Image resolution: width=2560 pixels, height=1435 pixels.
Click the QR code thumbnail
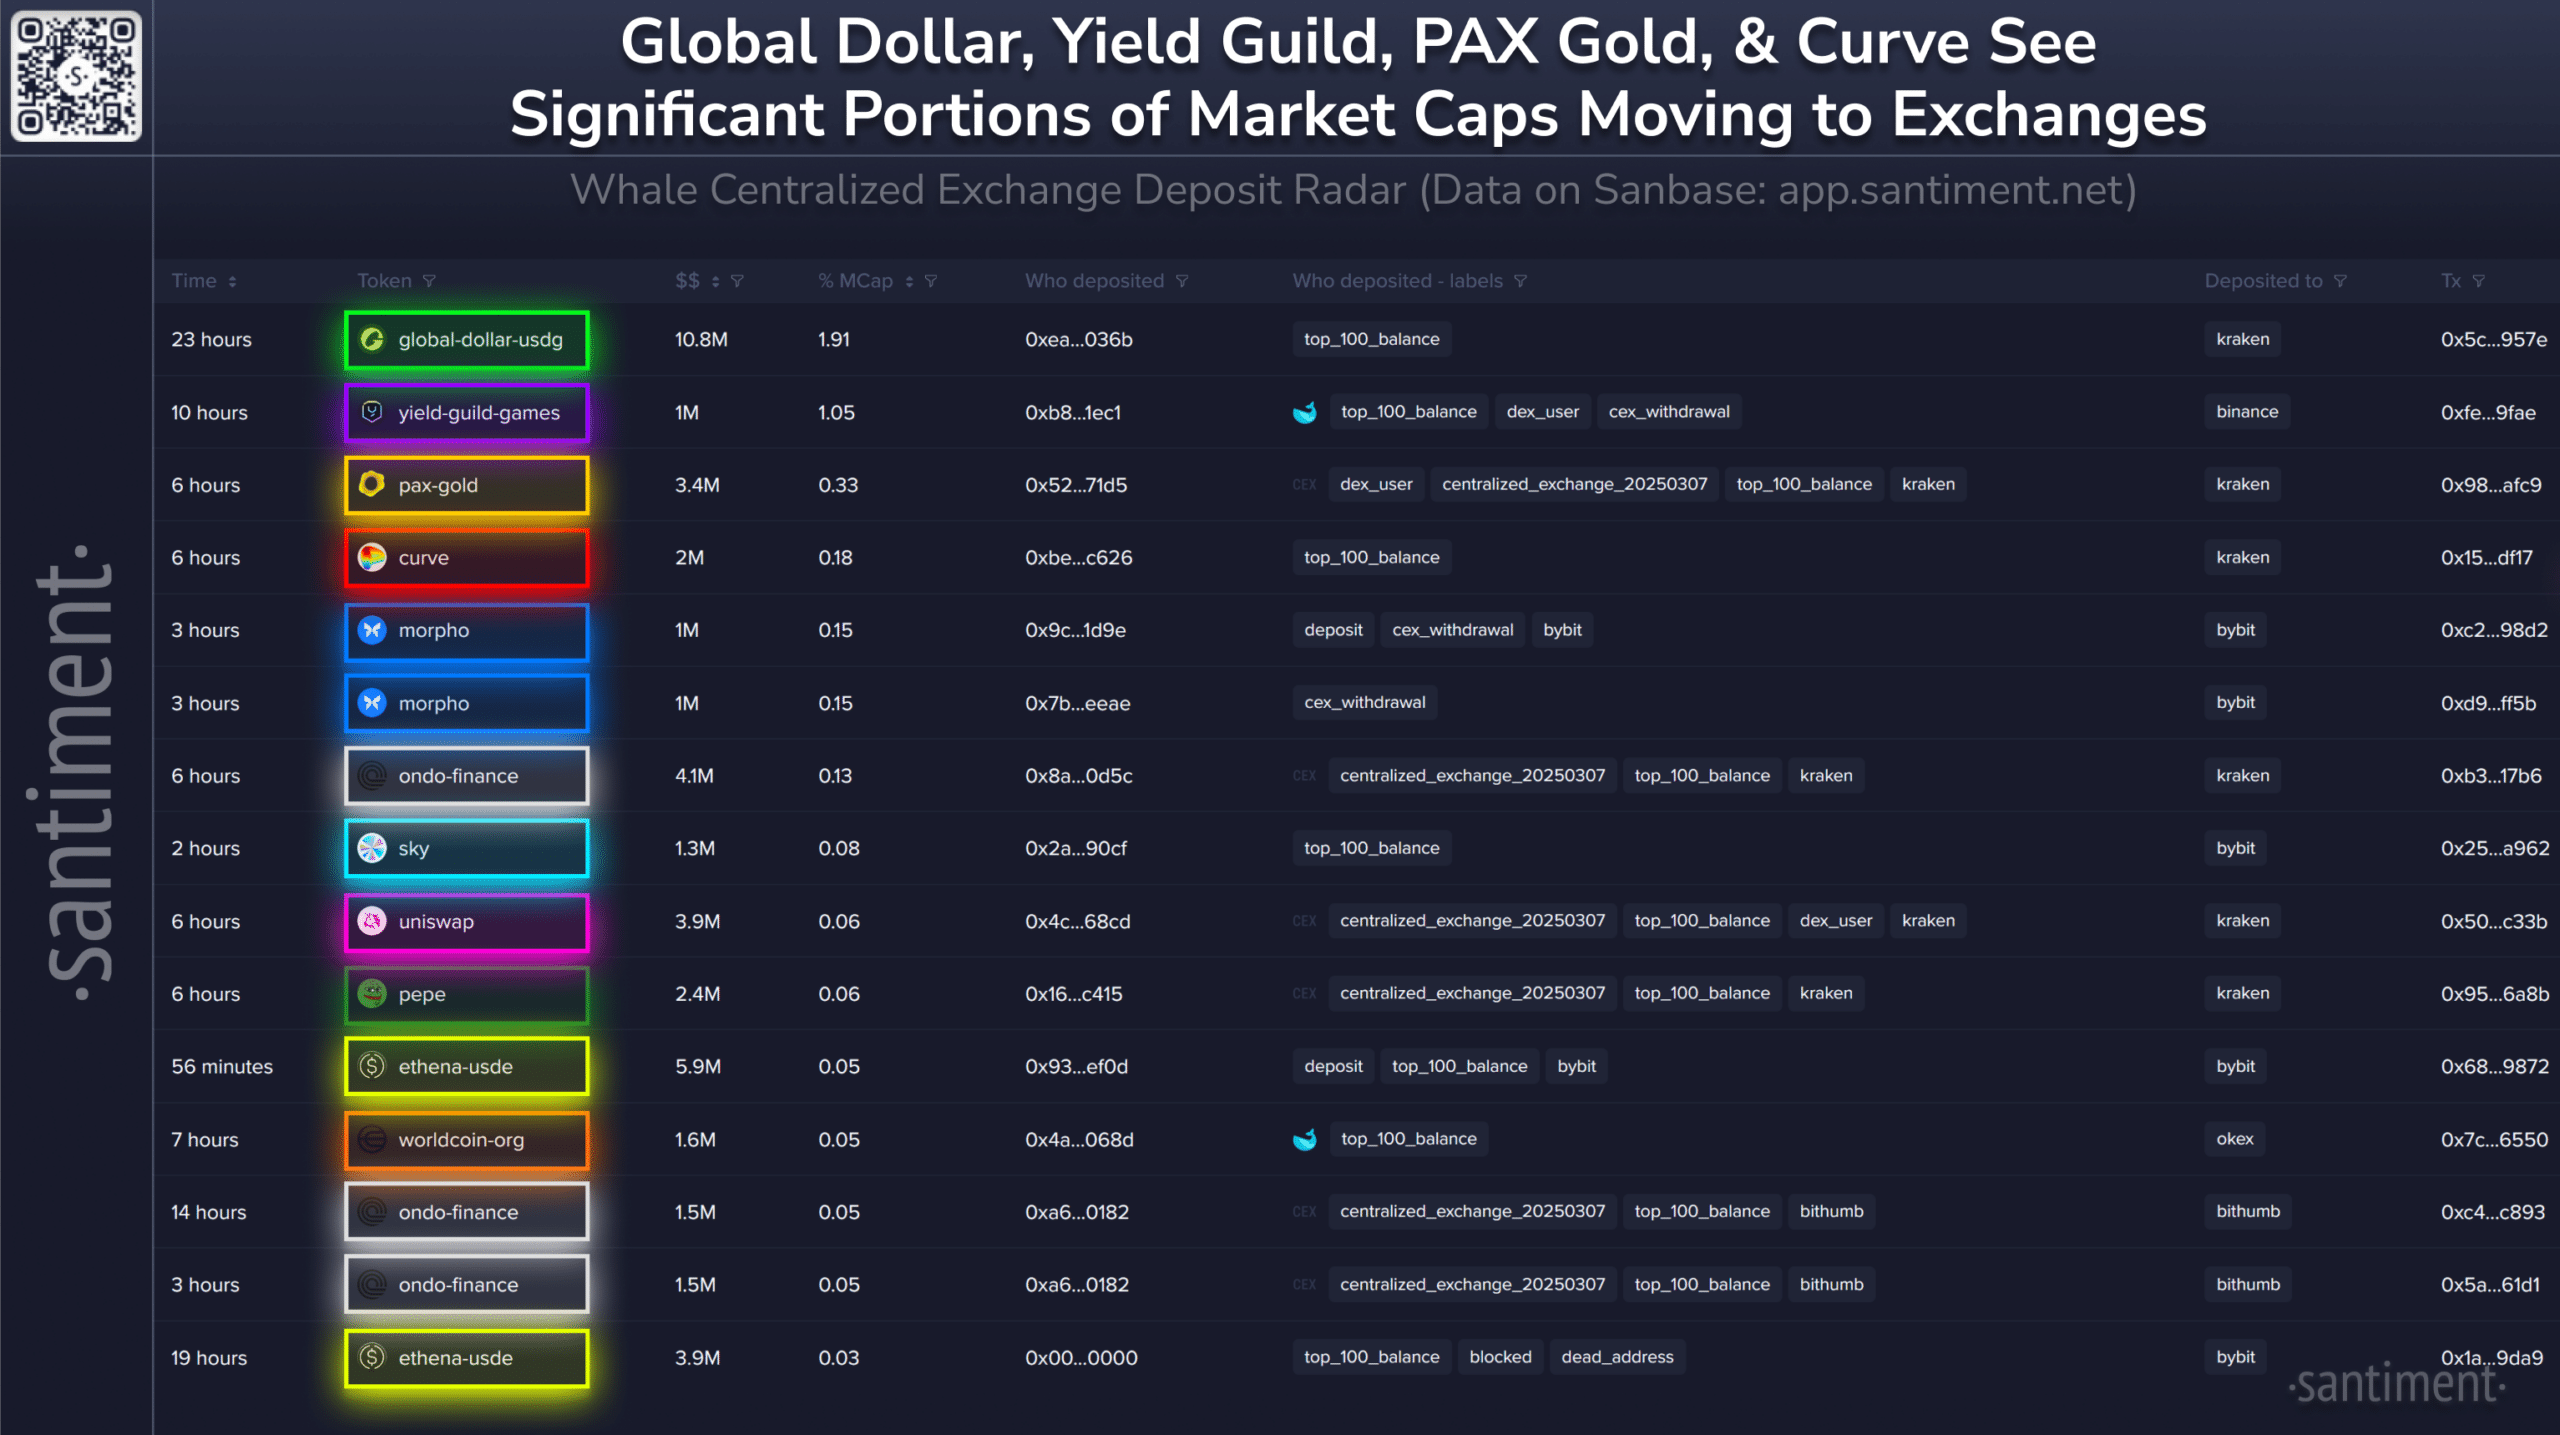click(76, 76)
